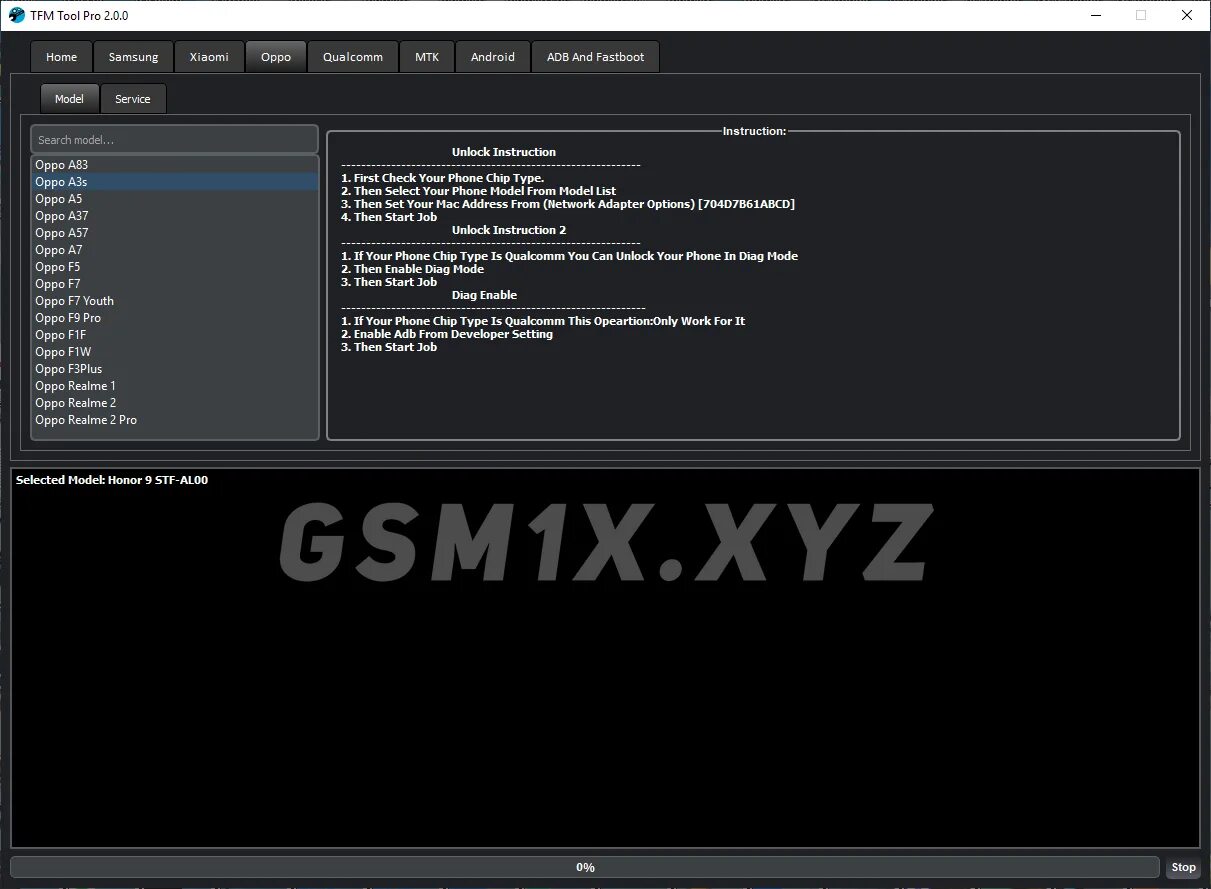The width and height of the screenshot is (1211, 889).
Task: Click the Mac Address instruction line
Action: tap(568, 204)
